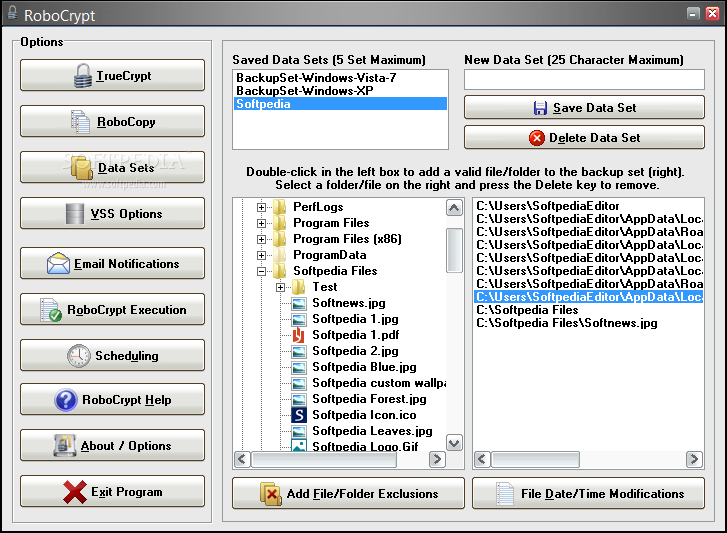Click the File Date/Time document icon
727x533 pixels.
click(505, 494)
